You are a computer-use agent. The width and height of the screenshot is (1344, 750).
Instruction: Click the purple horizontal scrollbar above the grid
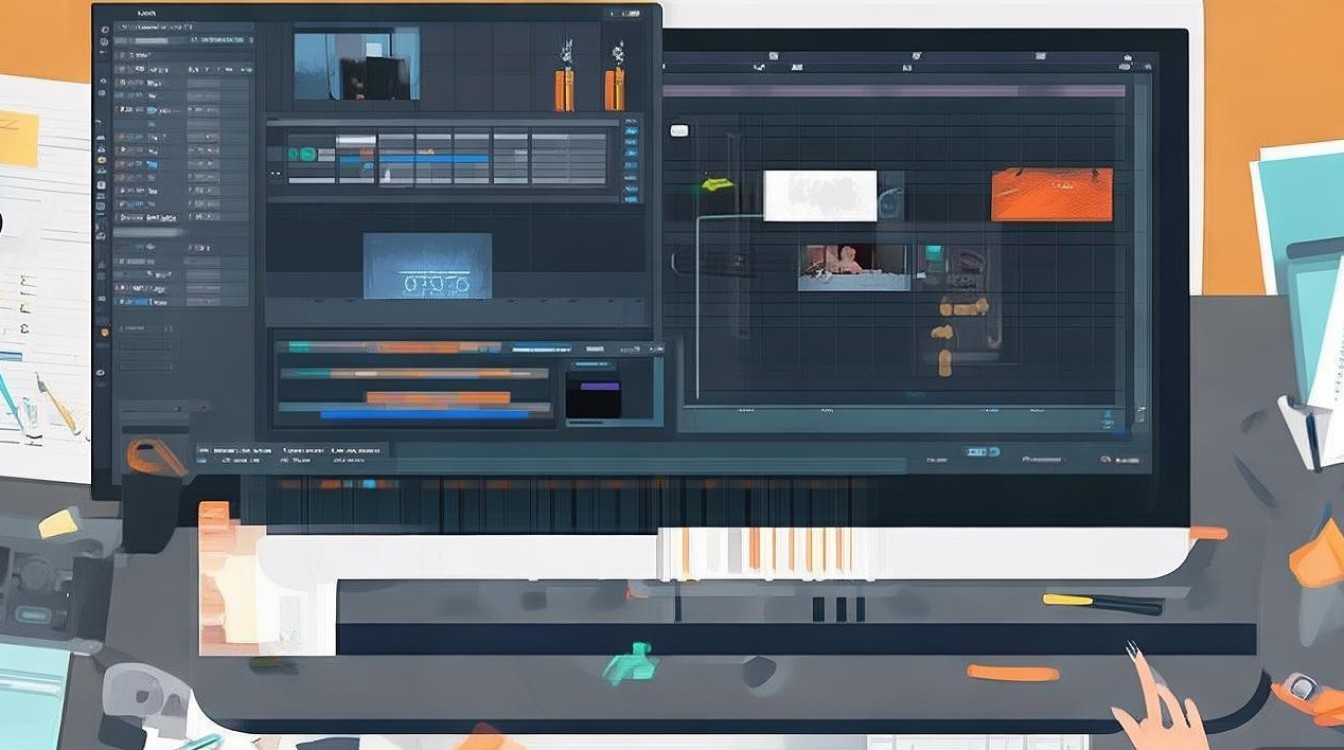click(894, 90)
